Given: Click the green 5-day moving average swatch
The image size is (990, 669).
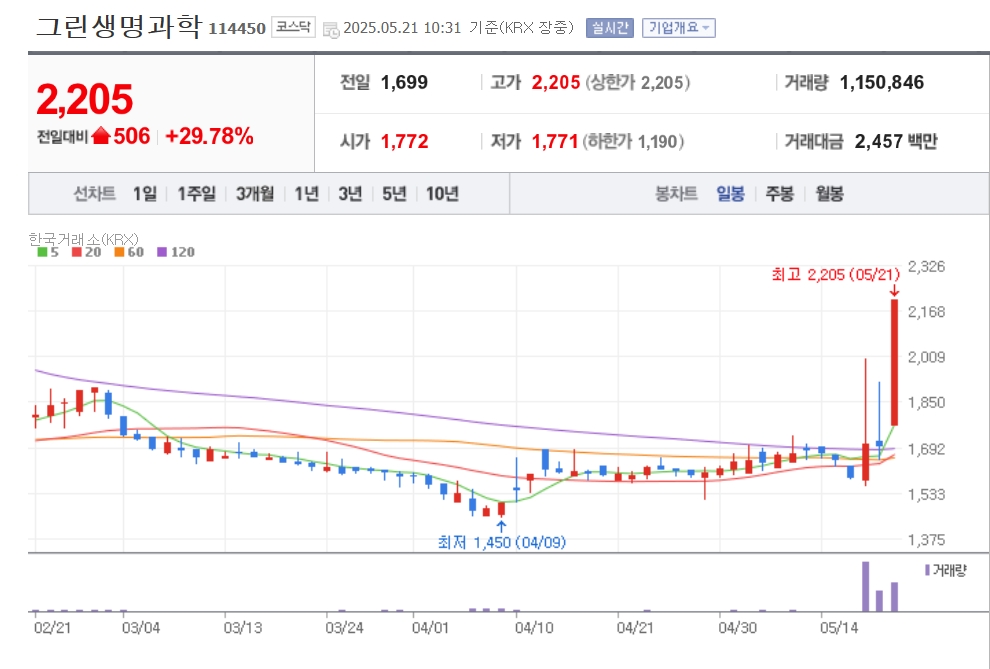Looking at the screenshot, I should 41,252.
